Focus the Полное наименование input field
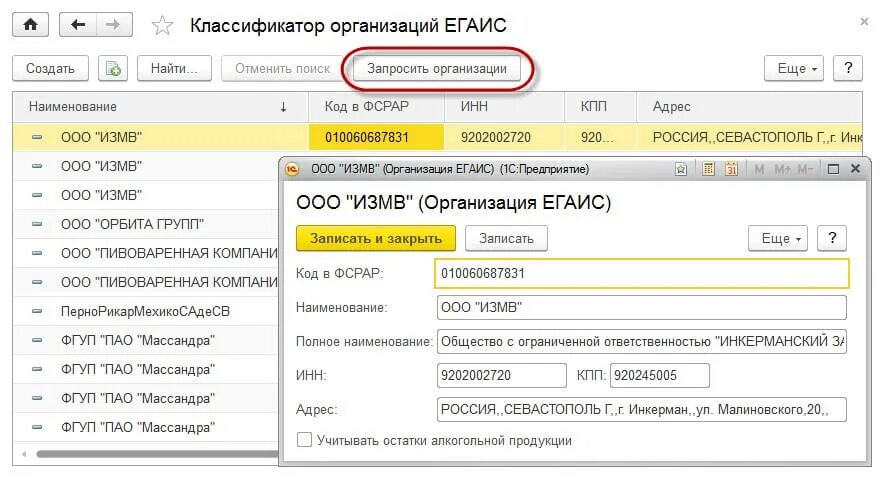This screenshot has width=882, height=478. tap(641, 341)
